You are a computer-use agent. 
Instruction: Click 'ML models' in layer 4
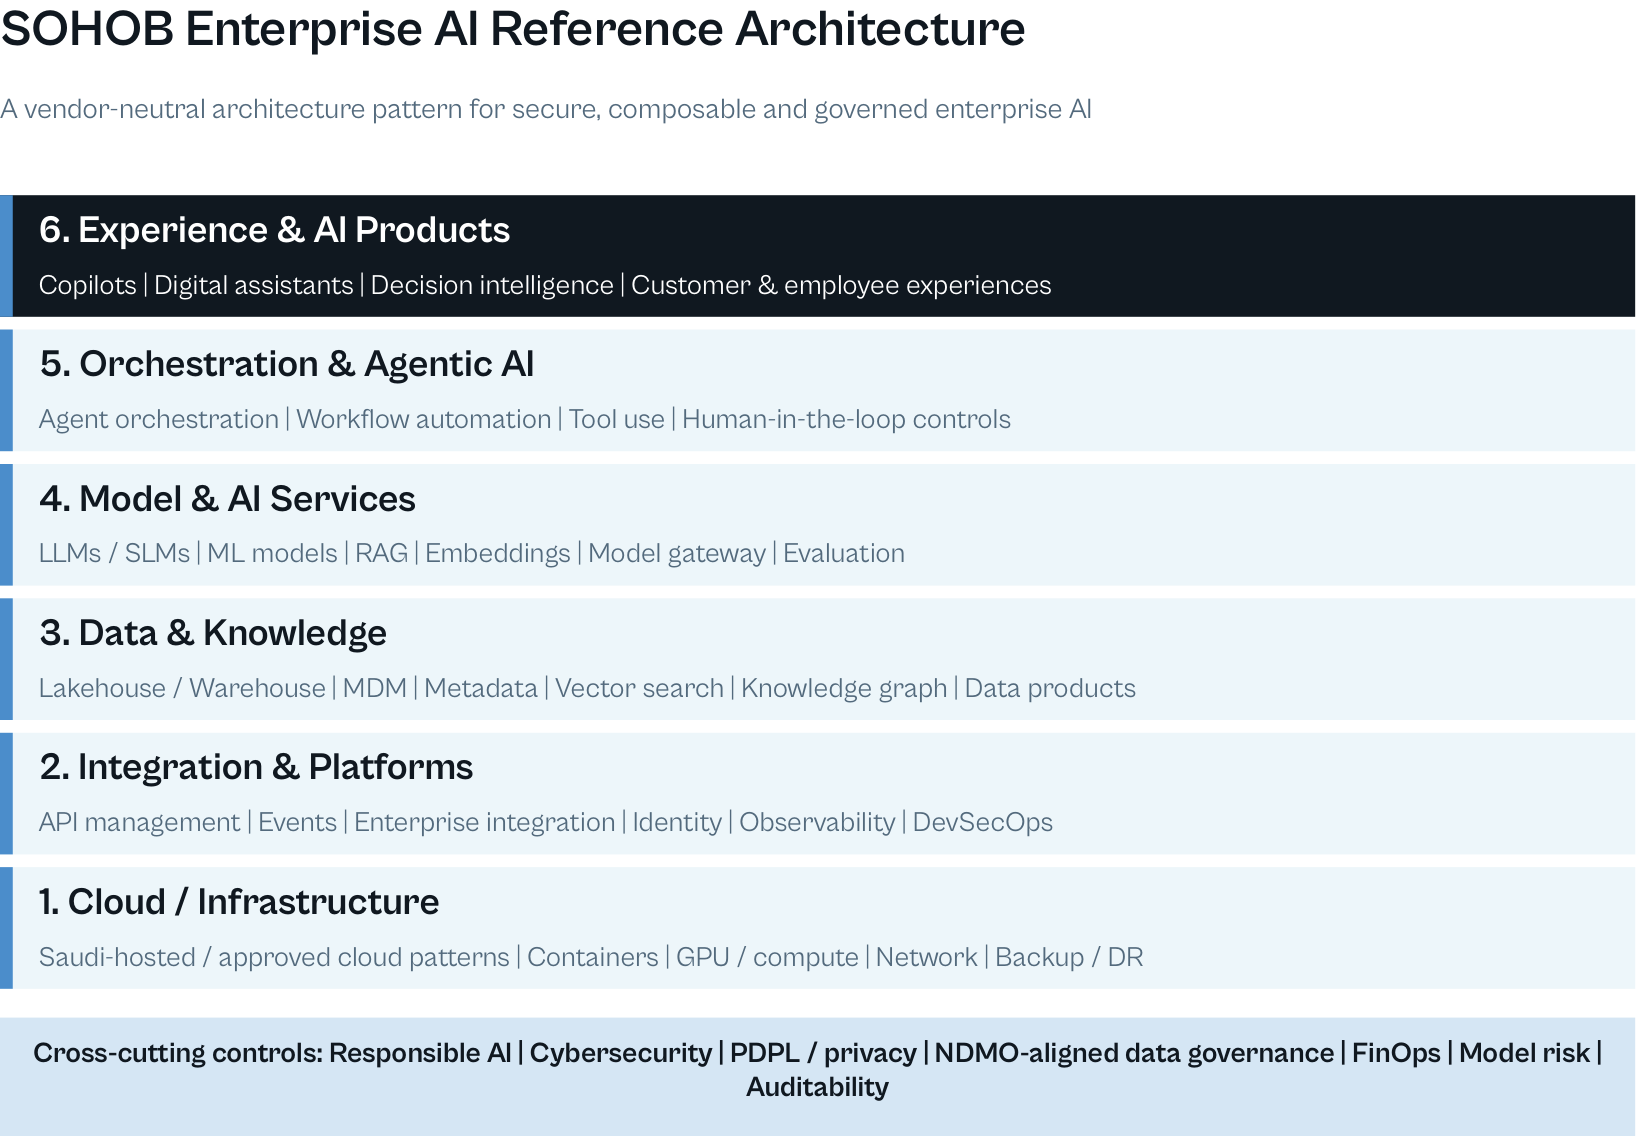tap(272, 554)
